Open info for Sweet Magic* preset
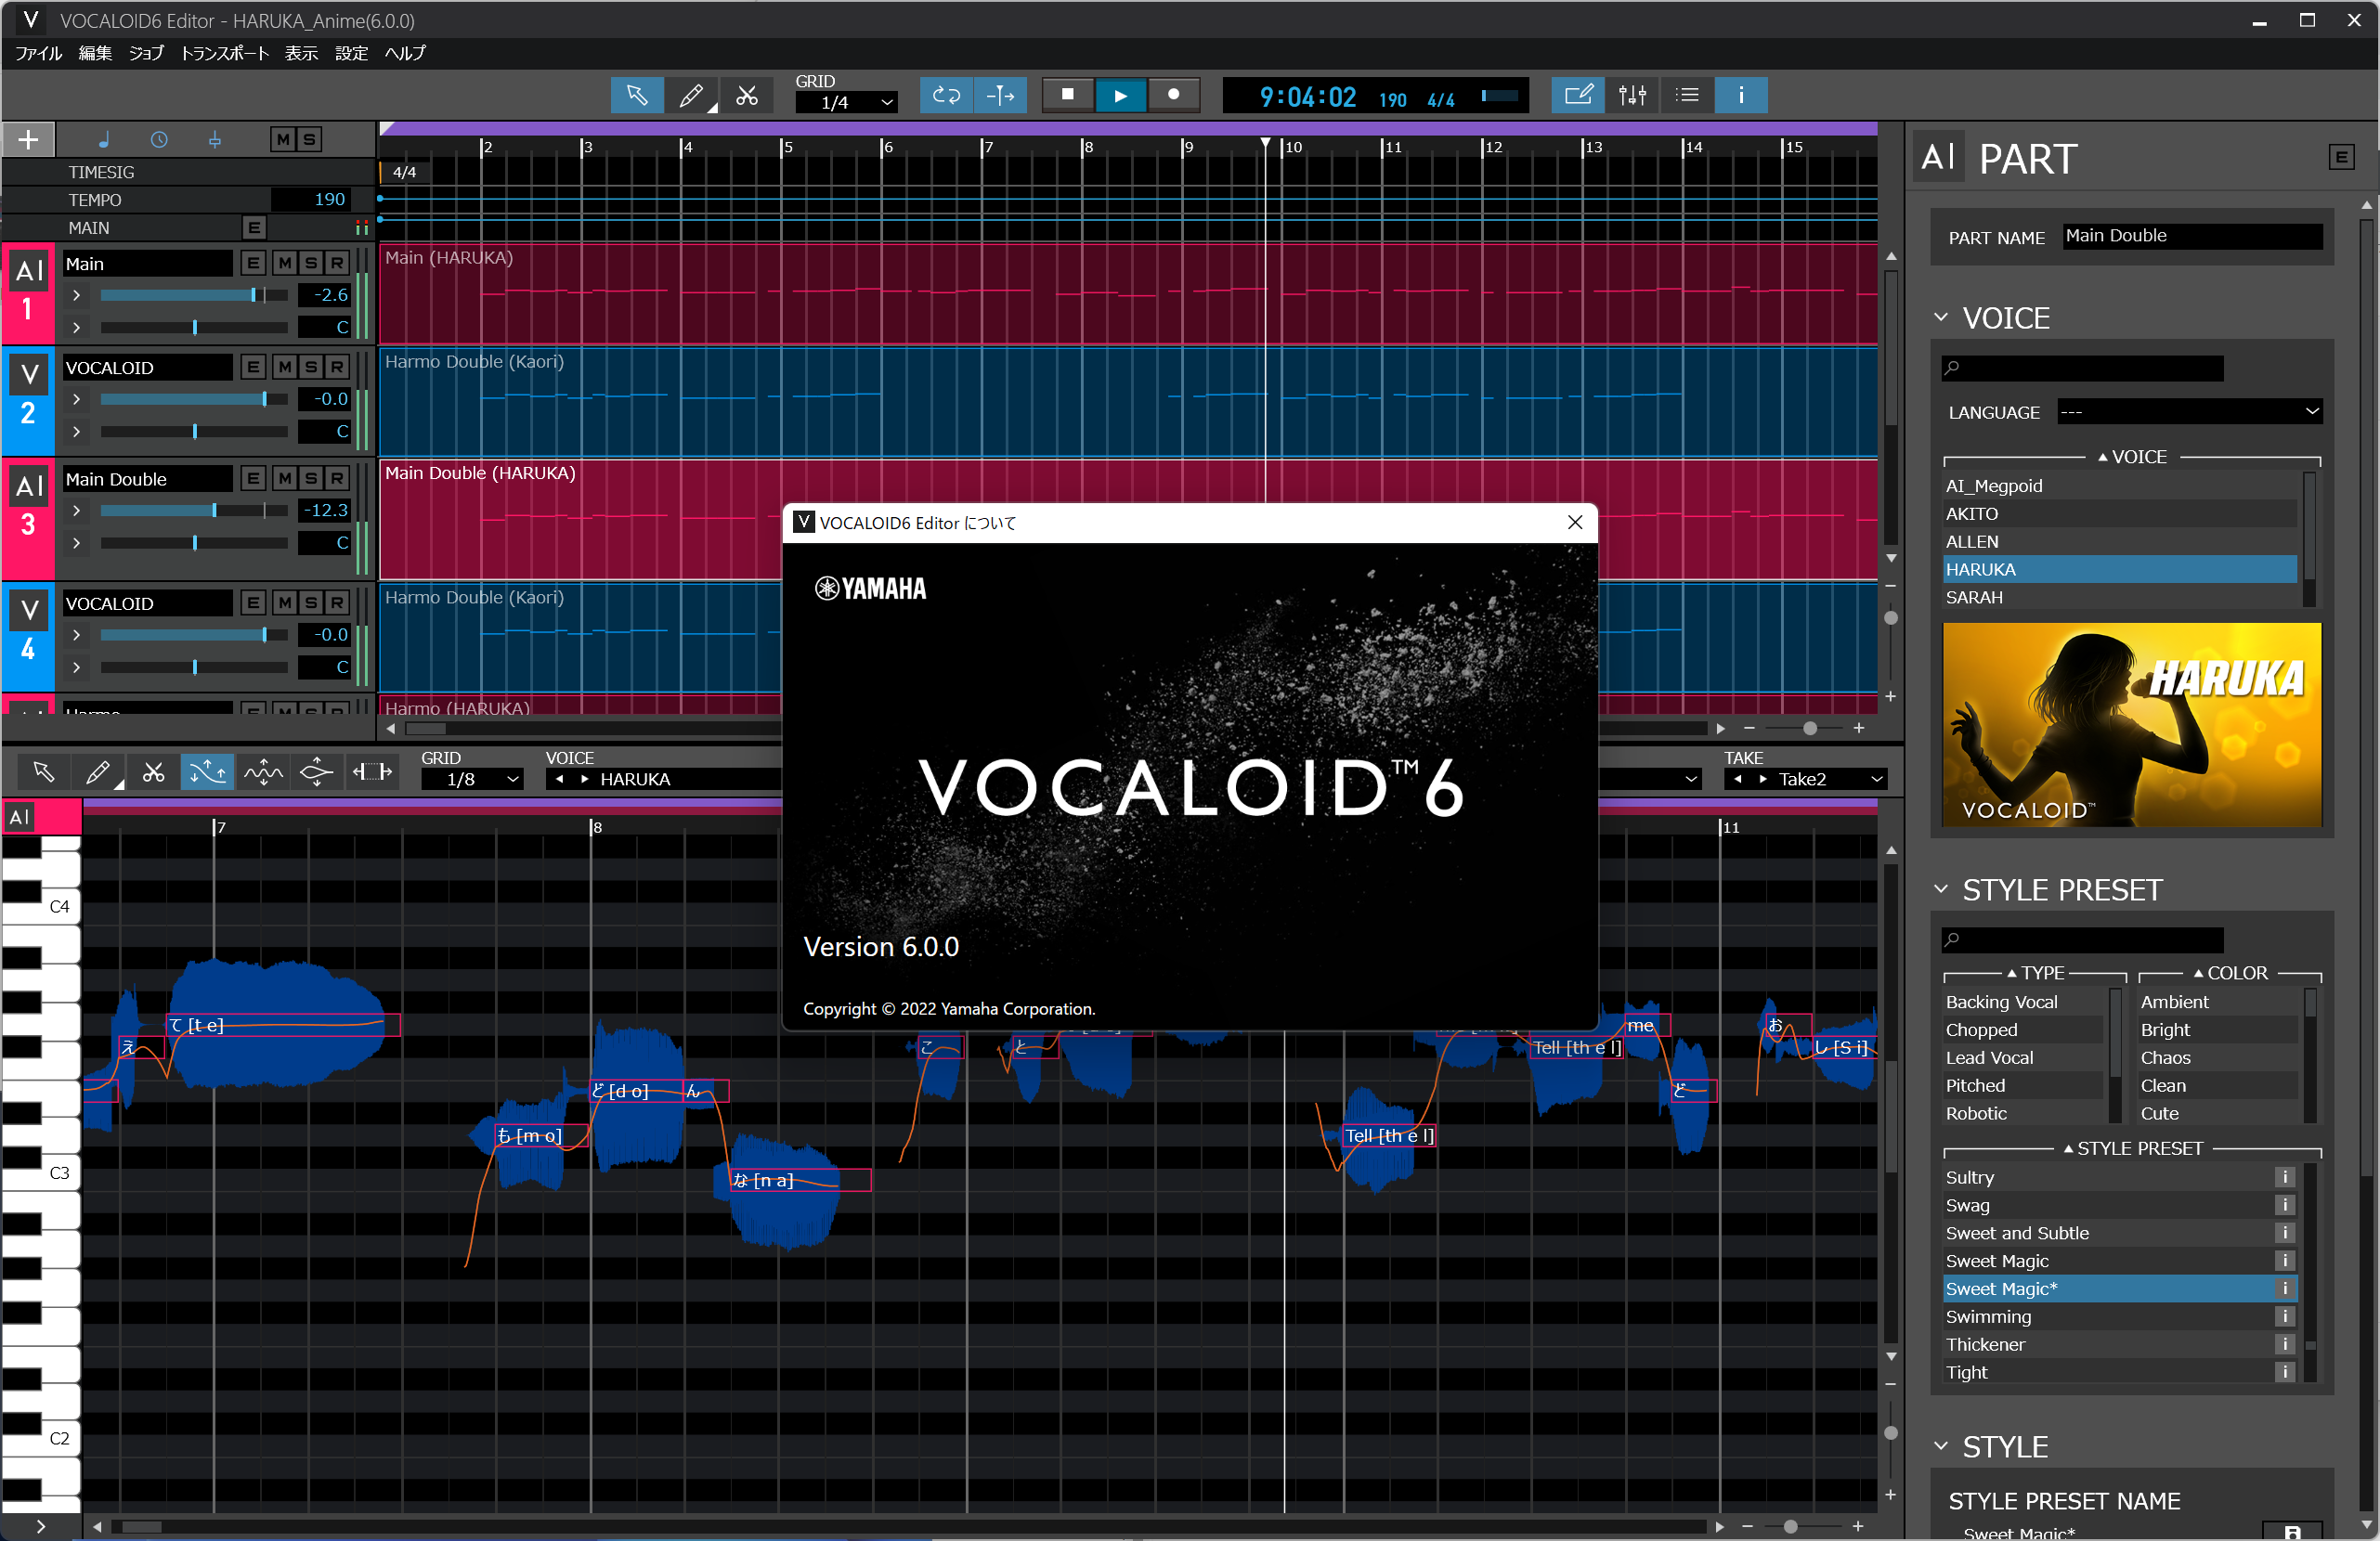The height and width of the screenshot is (1541, 2380). [2285, 1289]
